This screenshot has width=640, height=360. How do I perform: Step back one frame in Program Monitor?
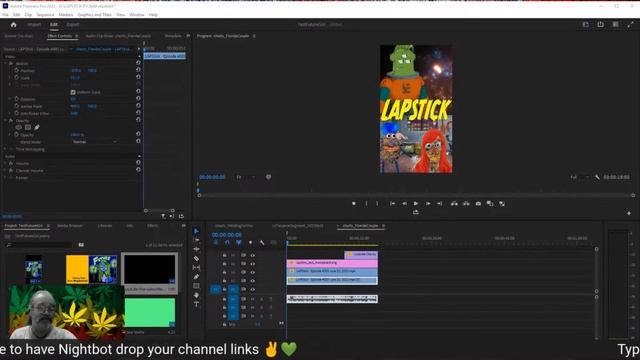[404, 204]
